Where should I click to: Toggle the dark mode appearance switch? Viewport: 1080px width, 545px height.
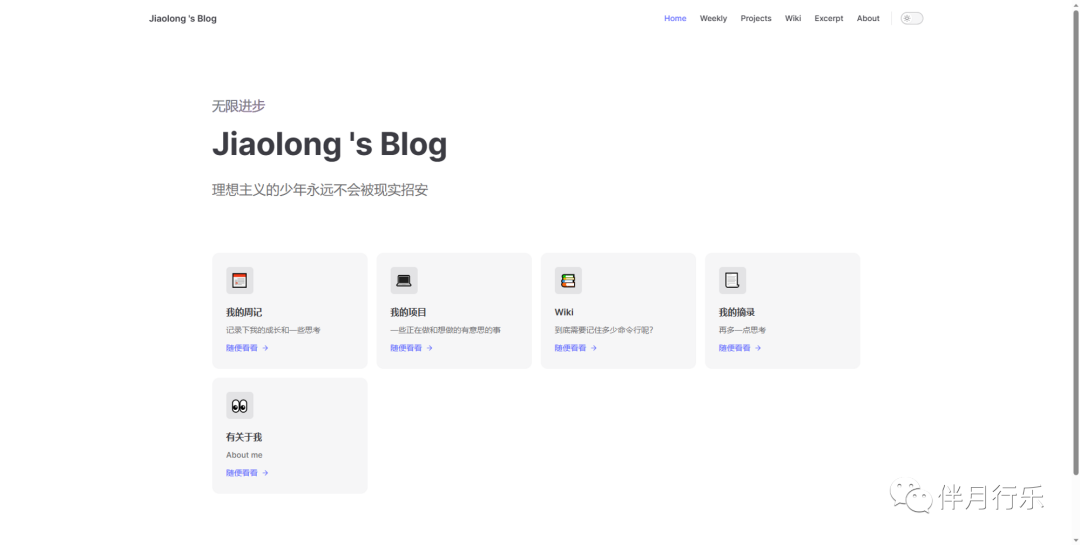[x=911, y=19]
